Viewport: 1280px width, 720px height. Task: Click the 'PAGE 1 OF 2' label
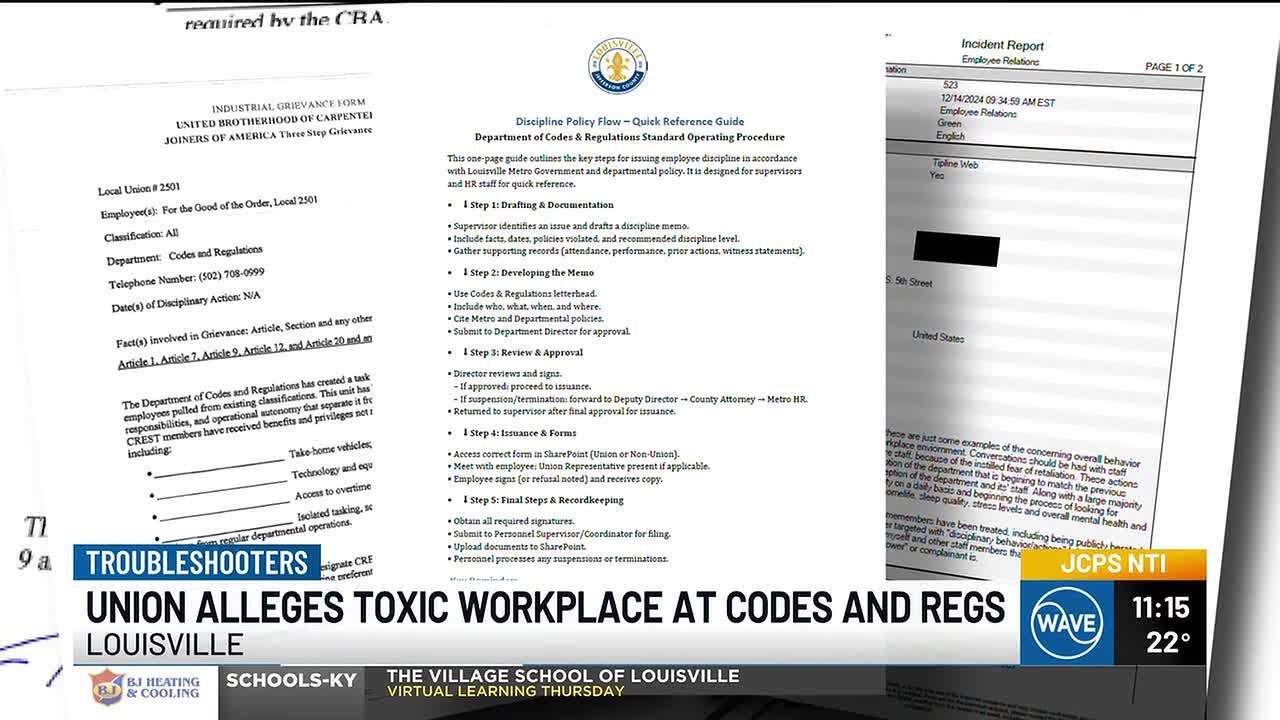[x=1174, y=68]
